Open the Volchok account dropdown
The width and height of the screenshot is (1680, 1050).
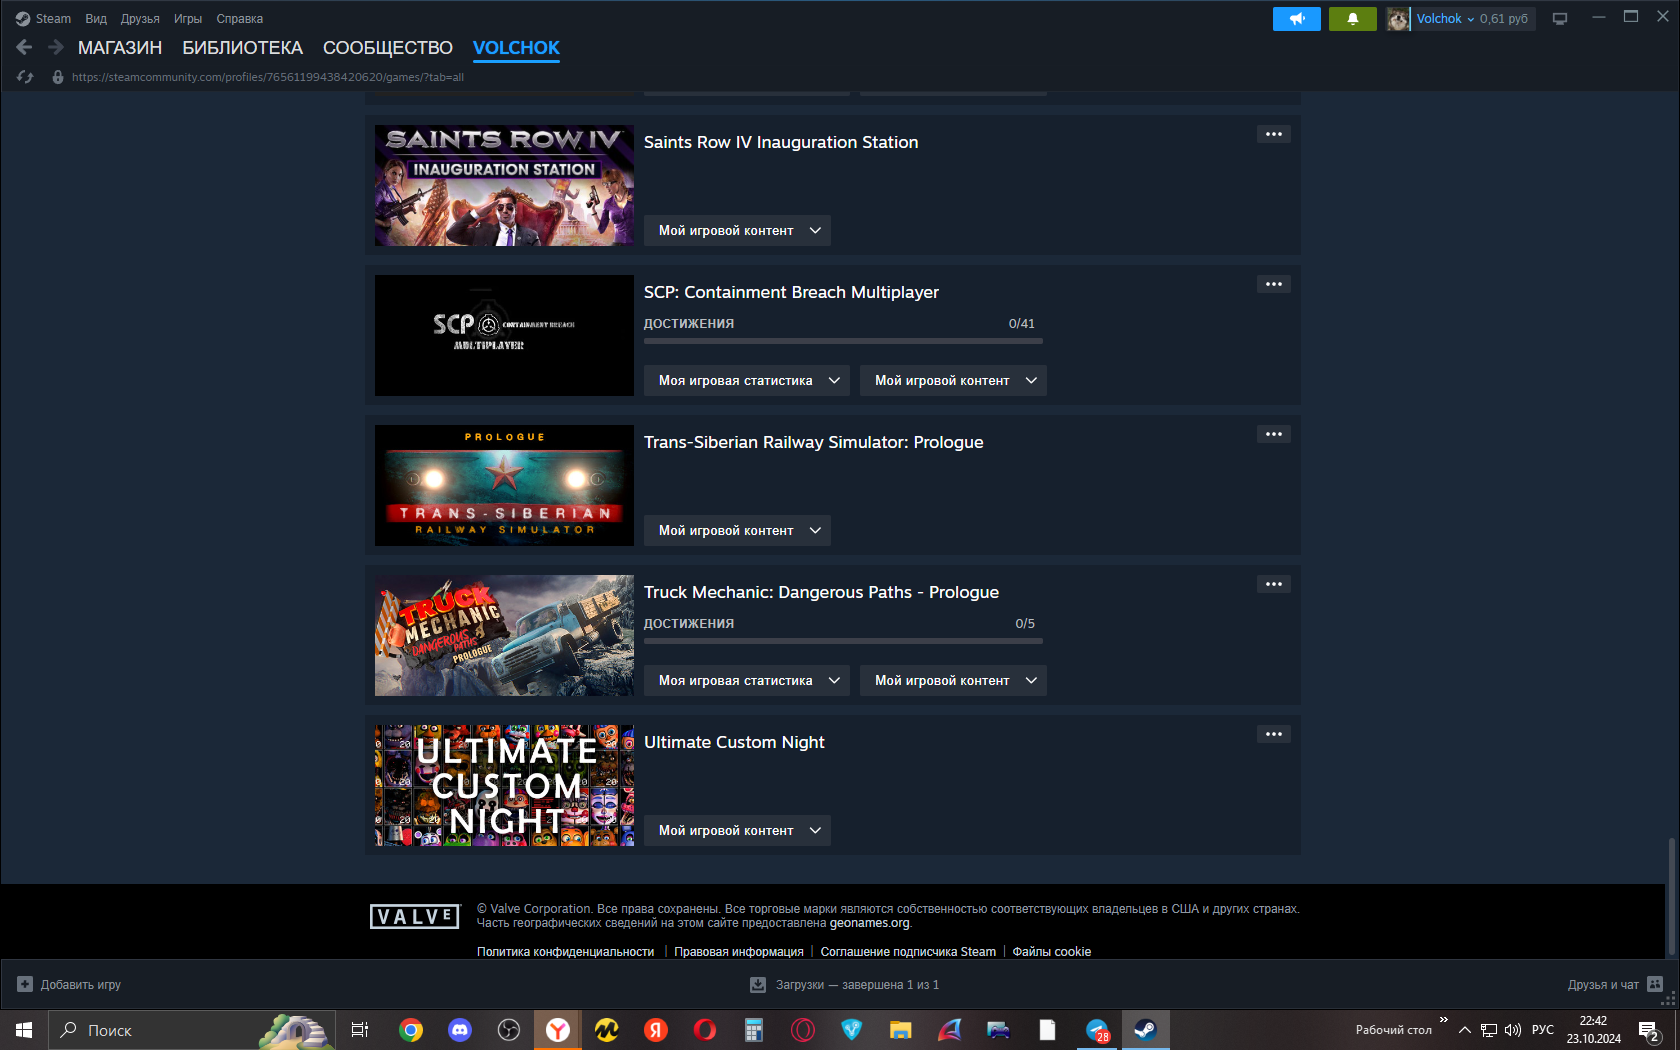click(x=1446, y=19)
